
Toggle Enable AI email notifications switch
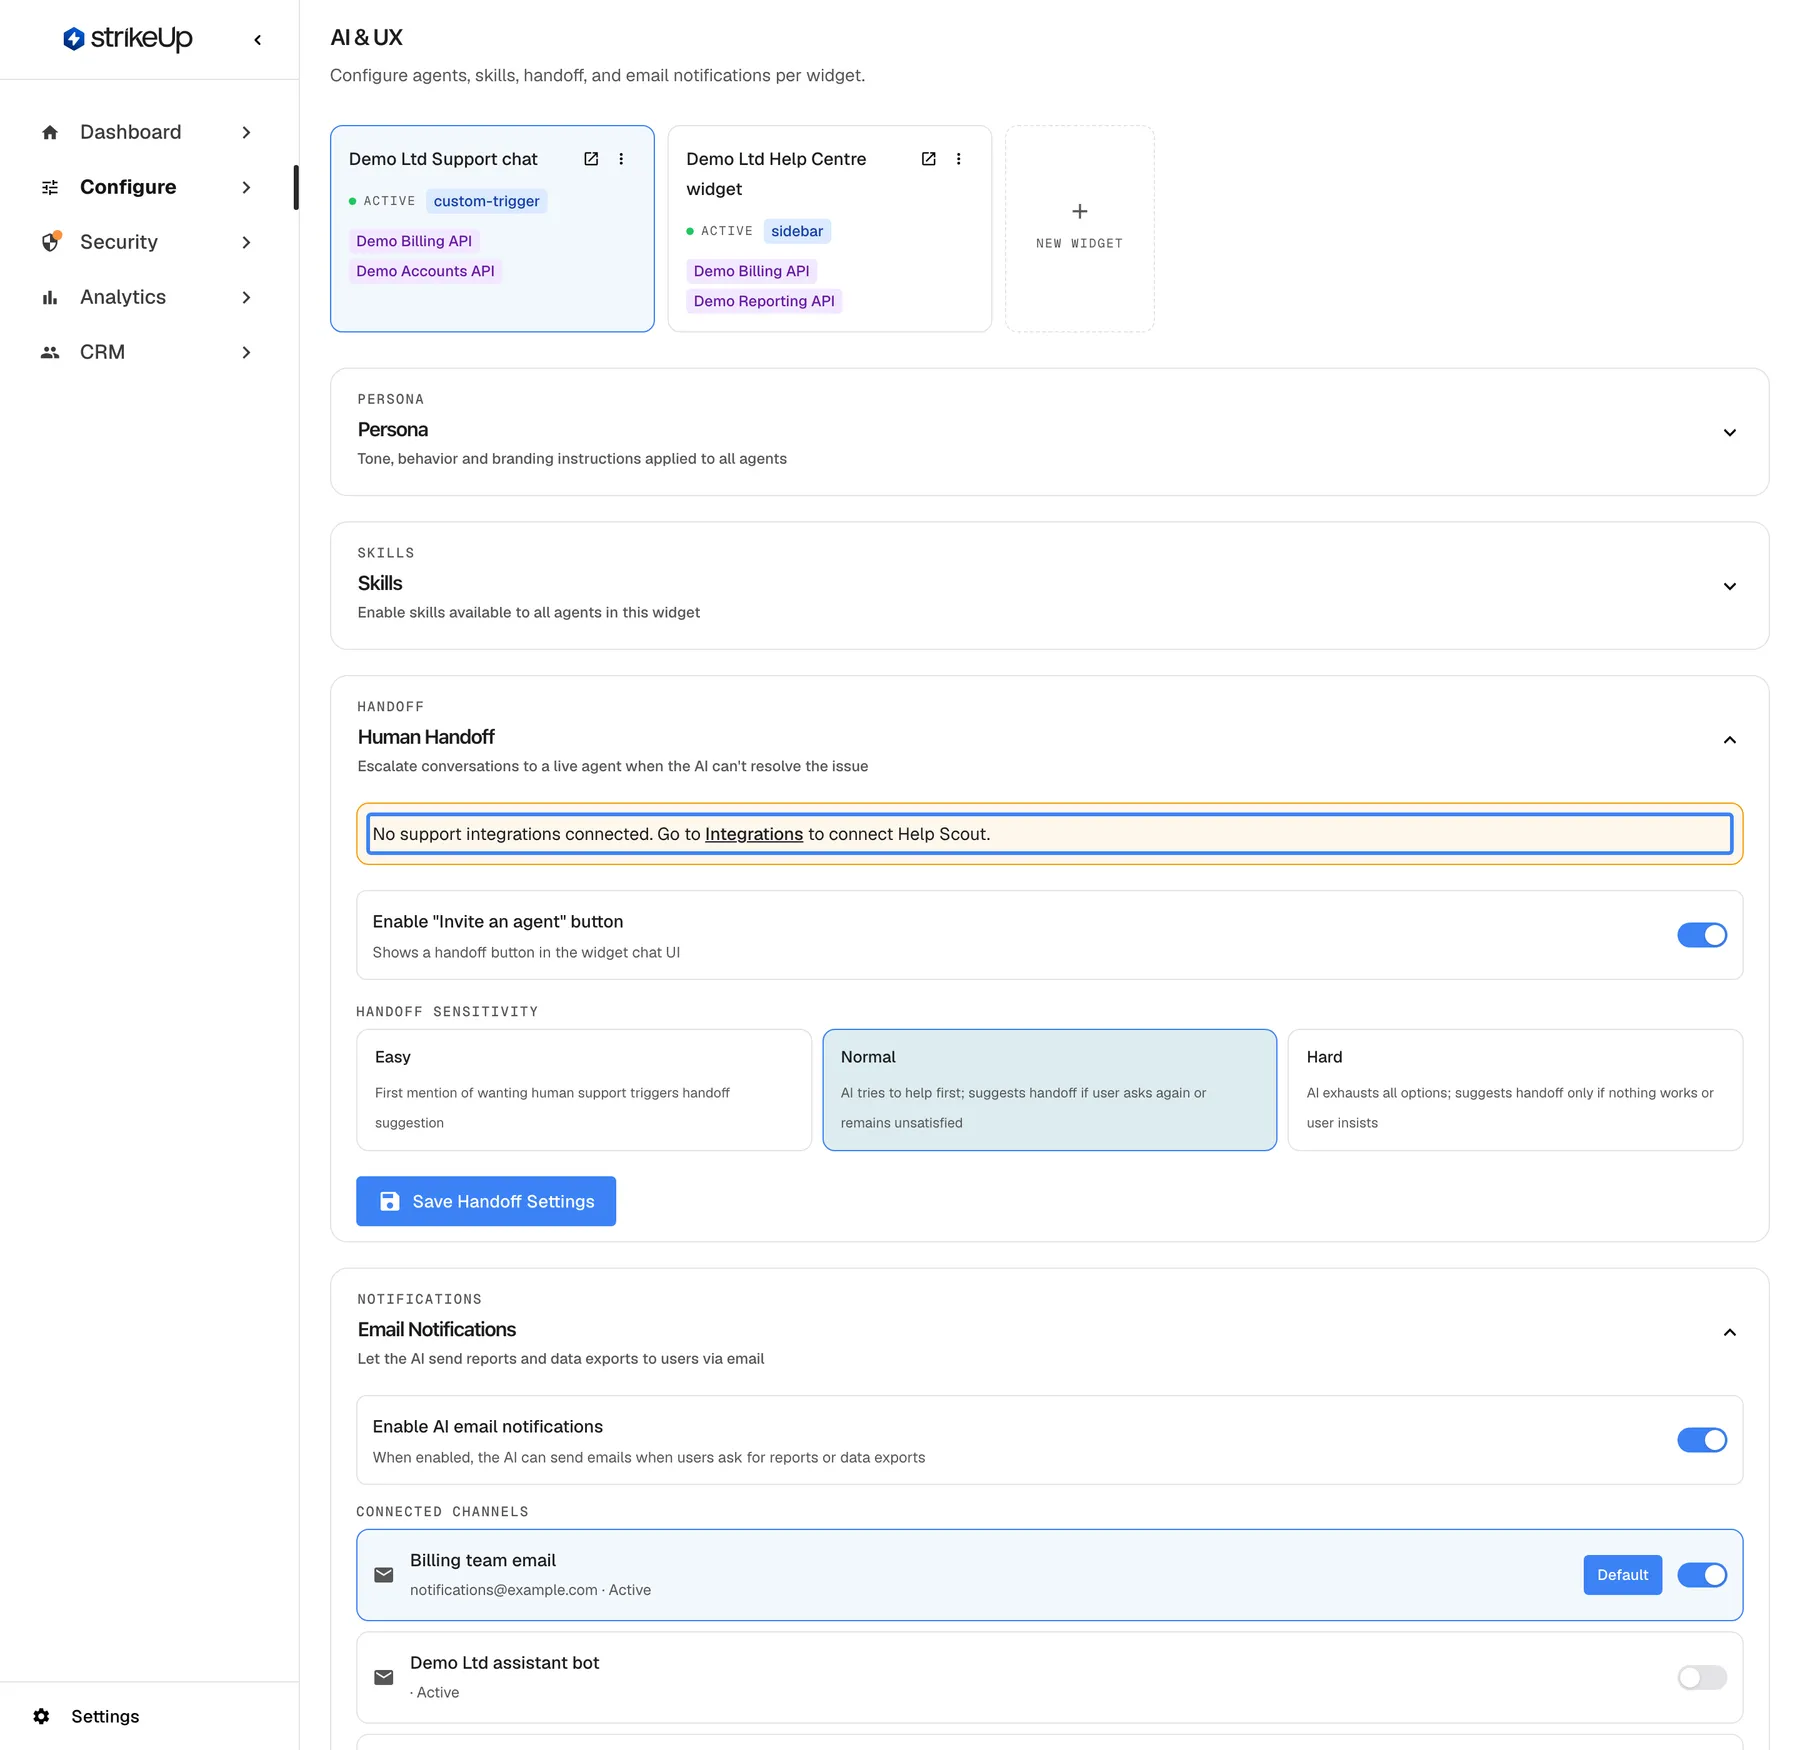(1702, 1440)
